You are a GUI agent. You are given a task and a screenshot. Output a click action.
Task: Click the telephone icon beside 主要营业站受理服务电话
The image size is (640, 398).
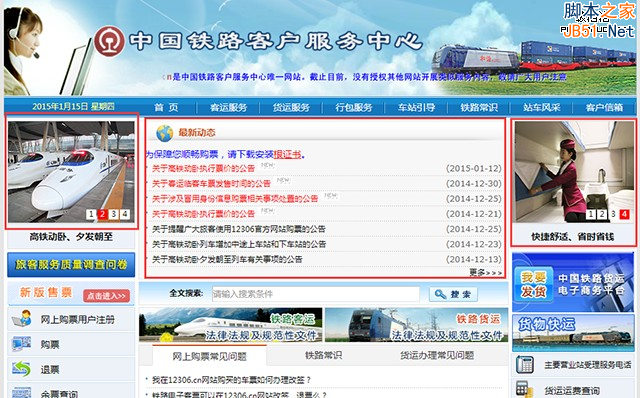click(x=524, y=365)
